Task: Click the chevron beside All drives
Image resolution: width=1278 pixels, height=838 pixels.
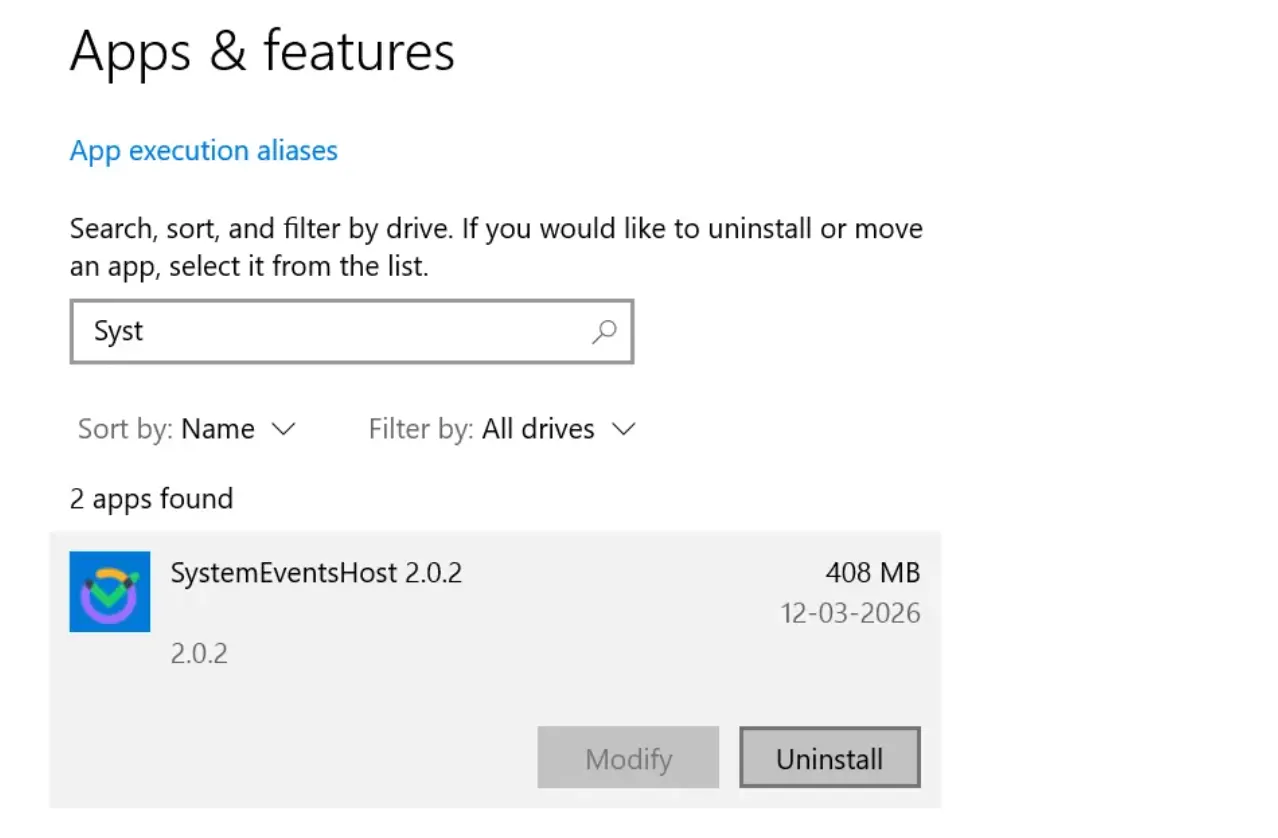Action: point(624,429)
